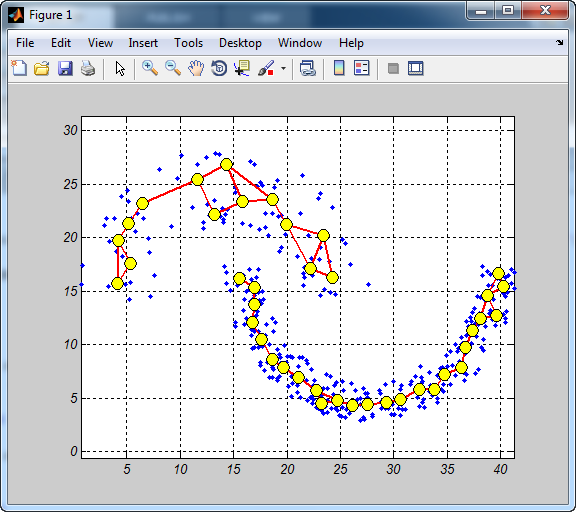Click the Link Plot toolbar icon

point(308,68)
